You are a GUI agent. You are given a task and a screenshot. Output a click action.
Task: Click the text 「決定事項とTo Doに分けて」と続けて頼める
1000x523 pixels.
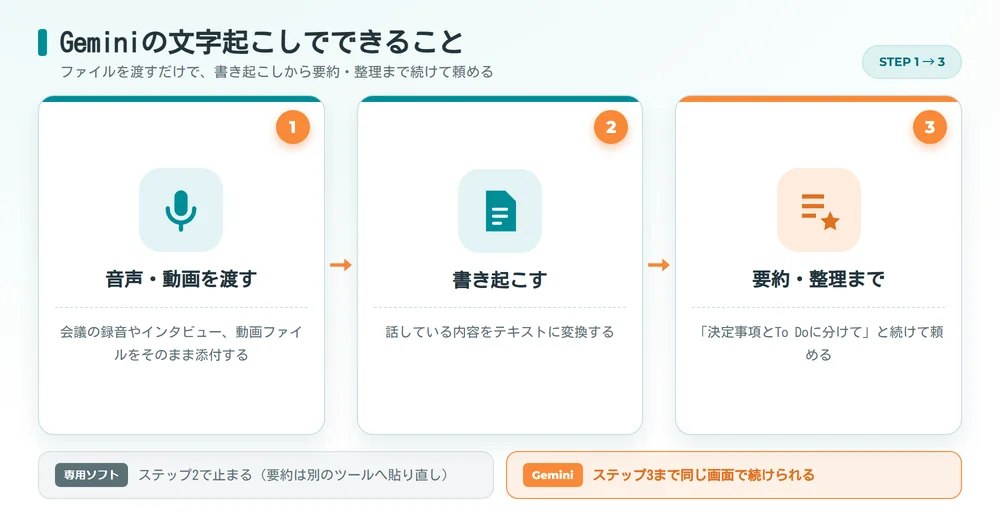819,343
